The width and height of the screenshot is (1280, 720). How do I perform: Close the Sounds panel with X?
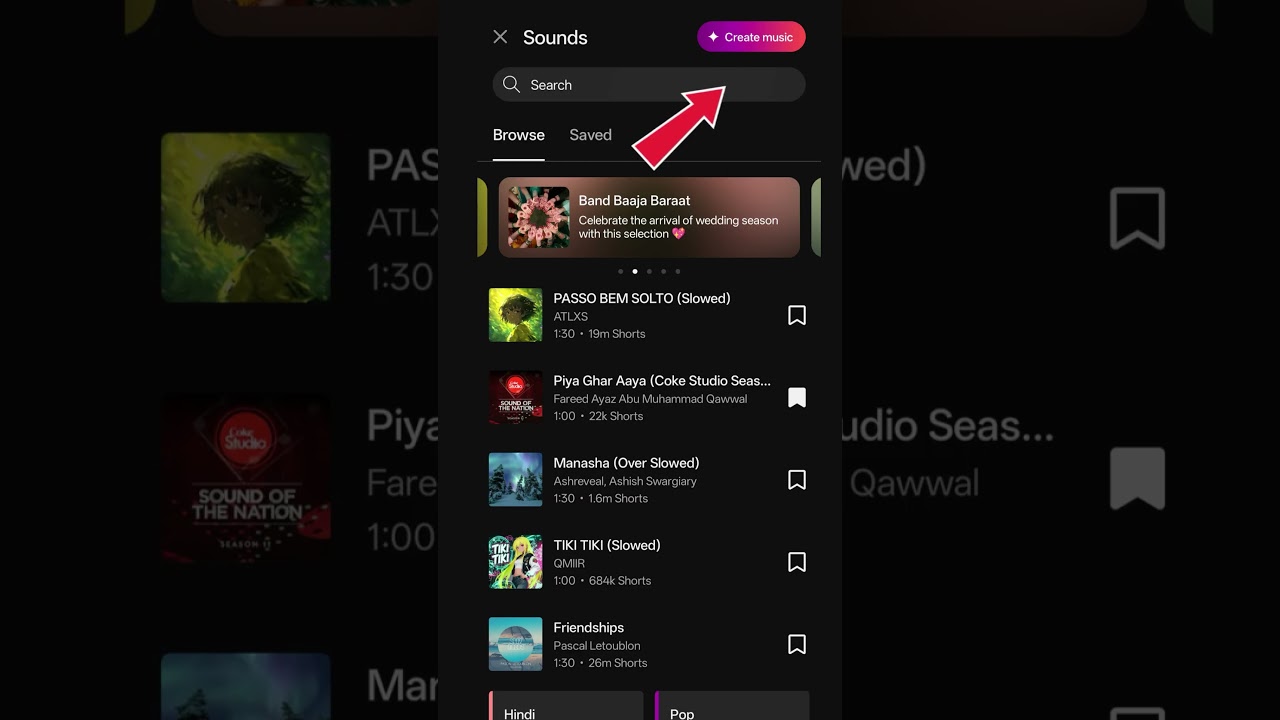pyautogui.click(x=500, y=37)
